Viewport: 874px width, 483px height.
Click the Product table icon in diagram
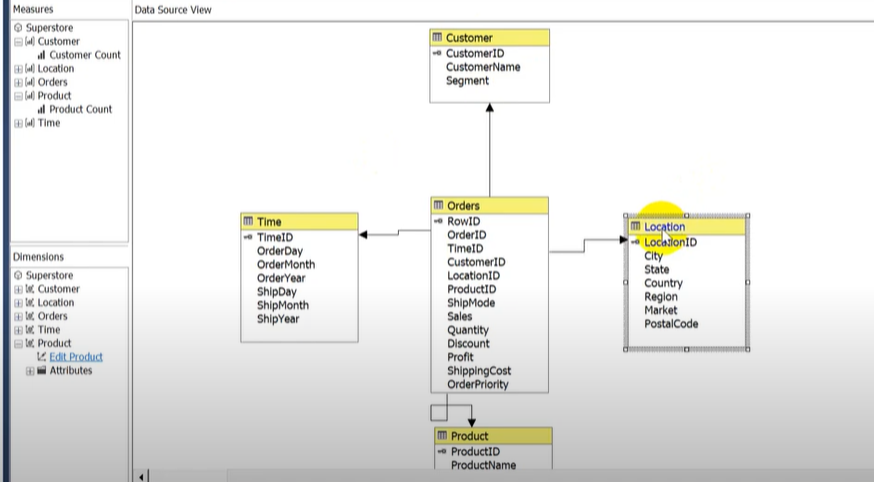click(442, 436)
